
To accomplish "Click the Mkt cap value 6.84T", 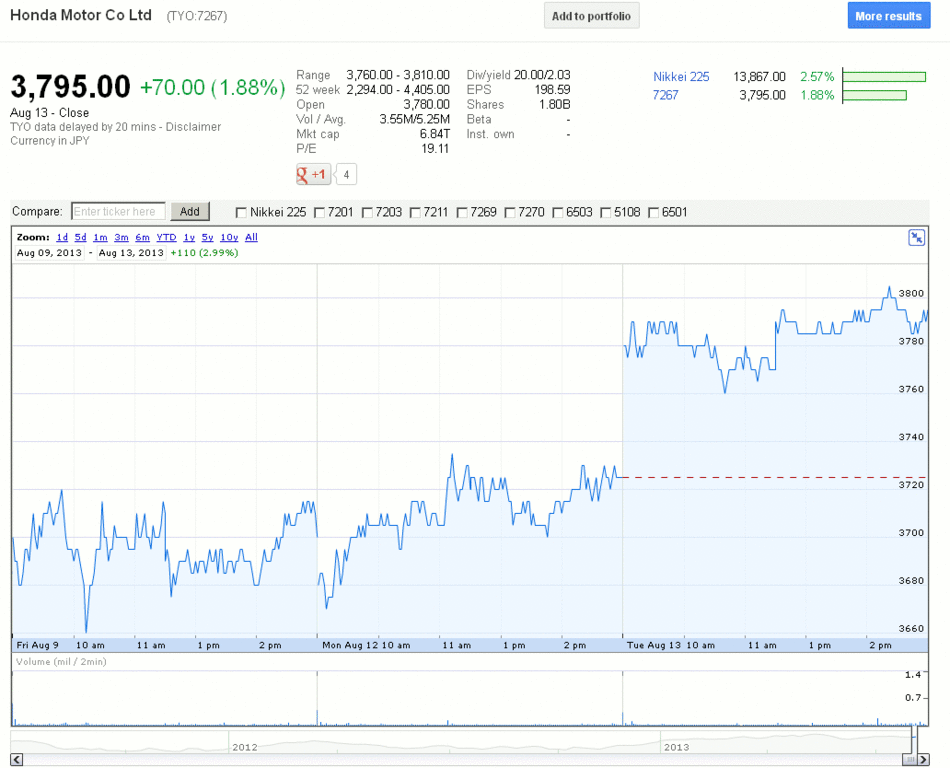I will (434, 134).
